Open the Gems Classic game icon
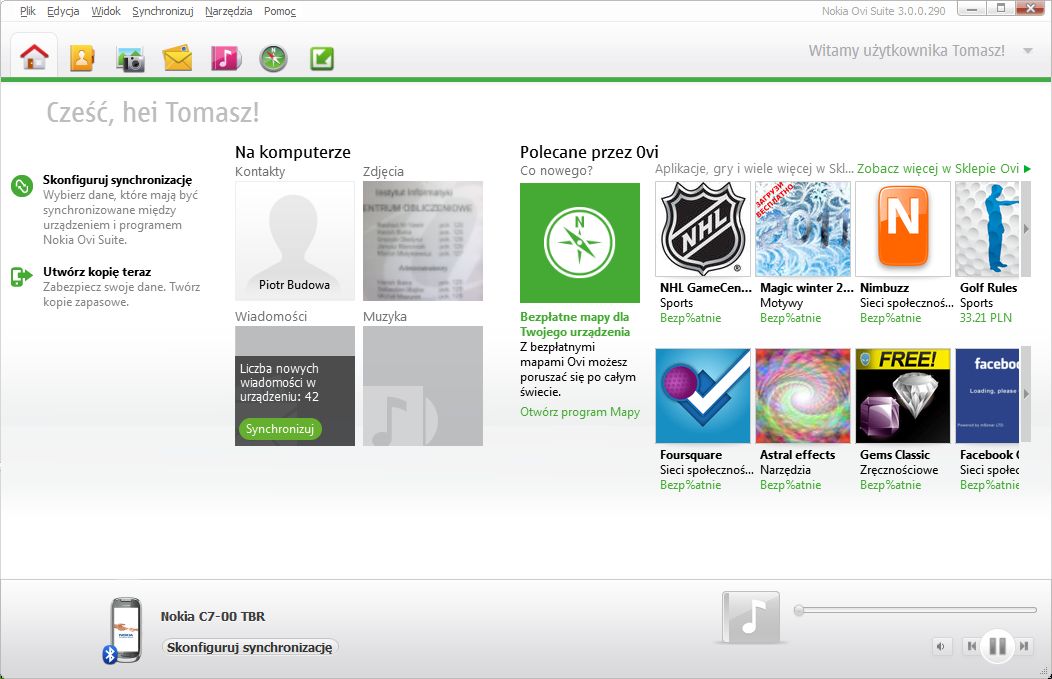 (902, 396)
